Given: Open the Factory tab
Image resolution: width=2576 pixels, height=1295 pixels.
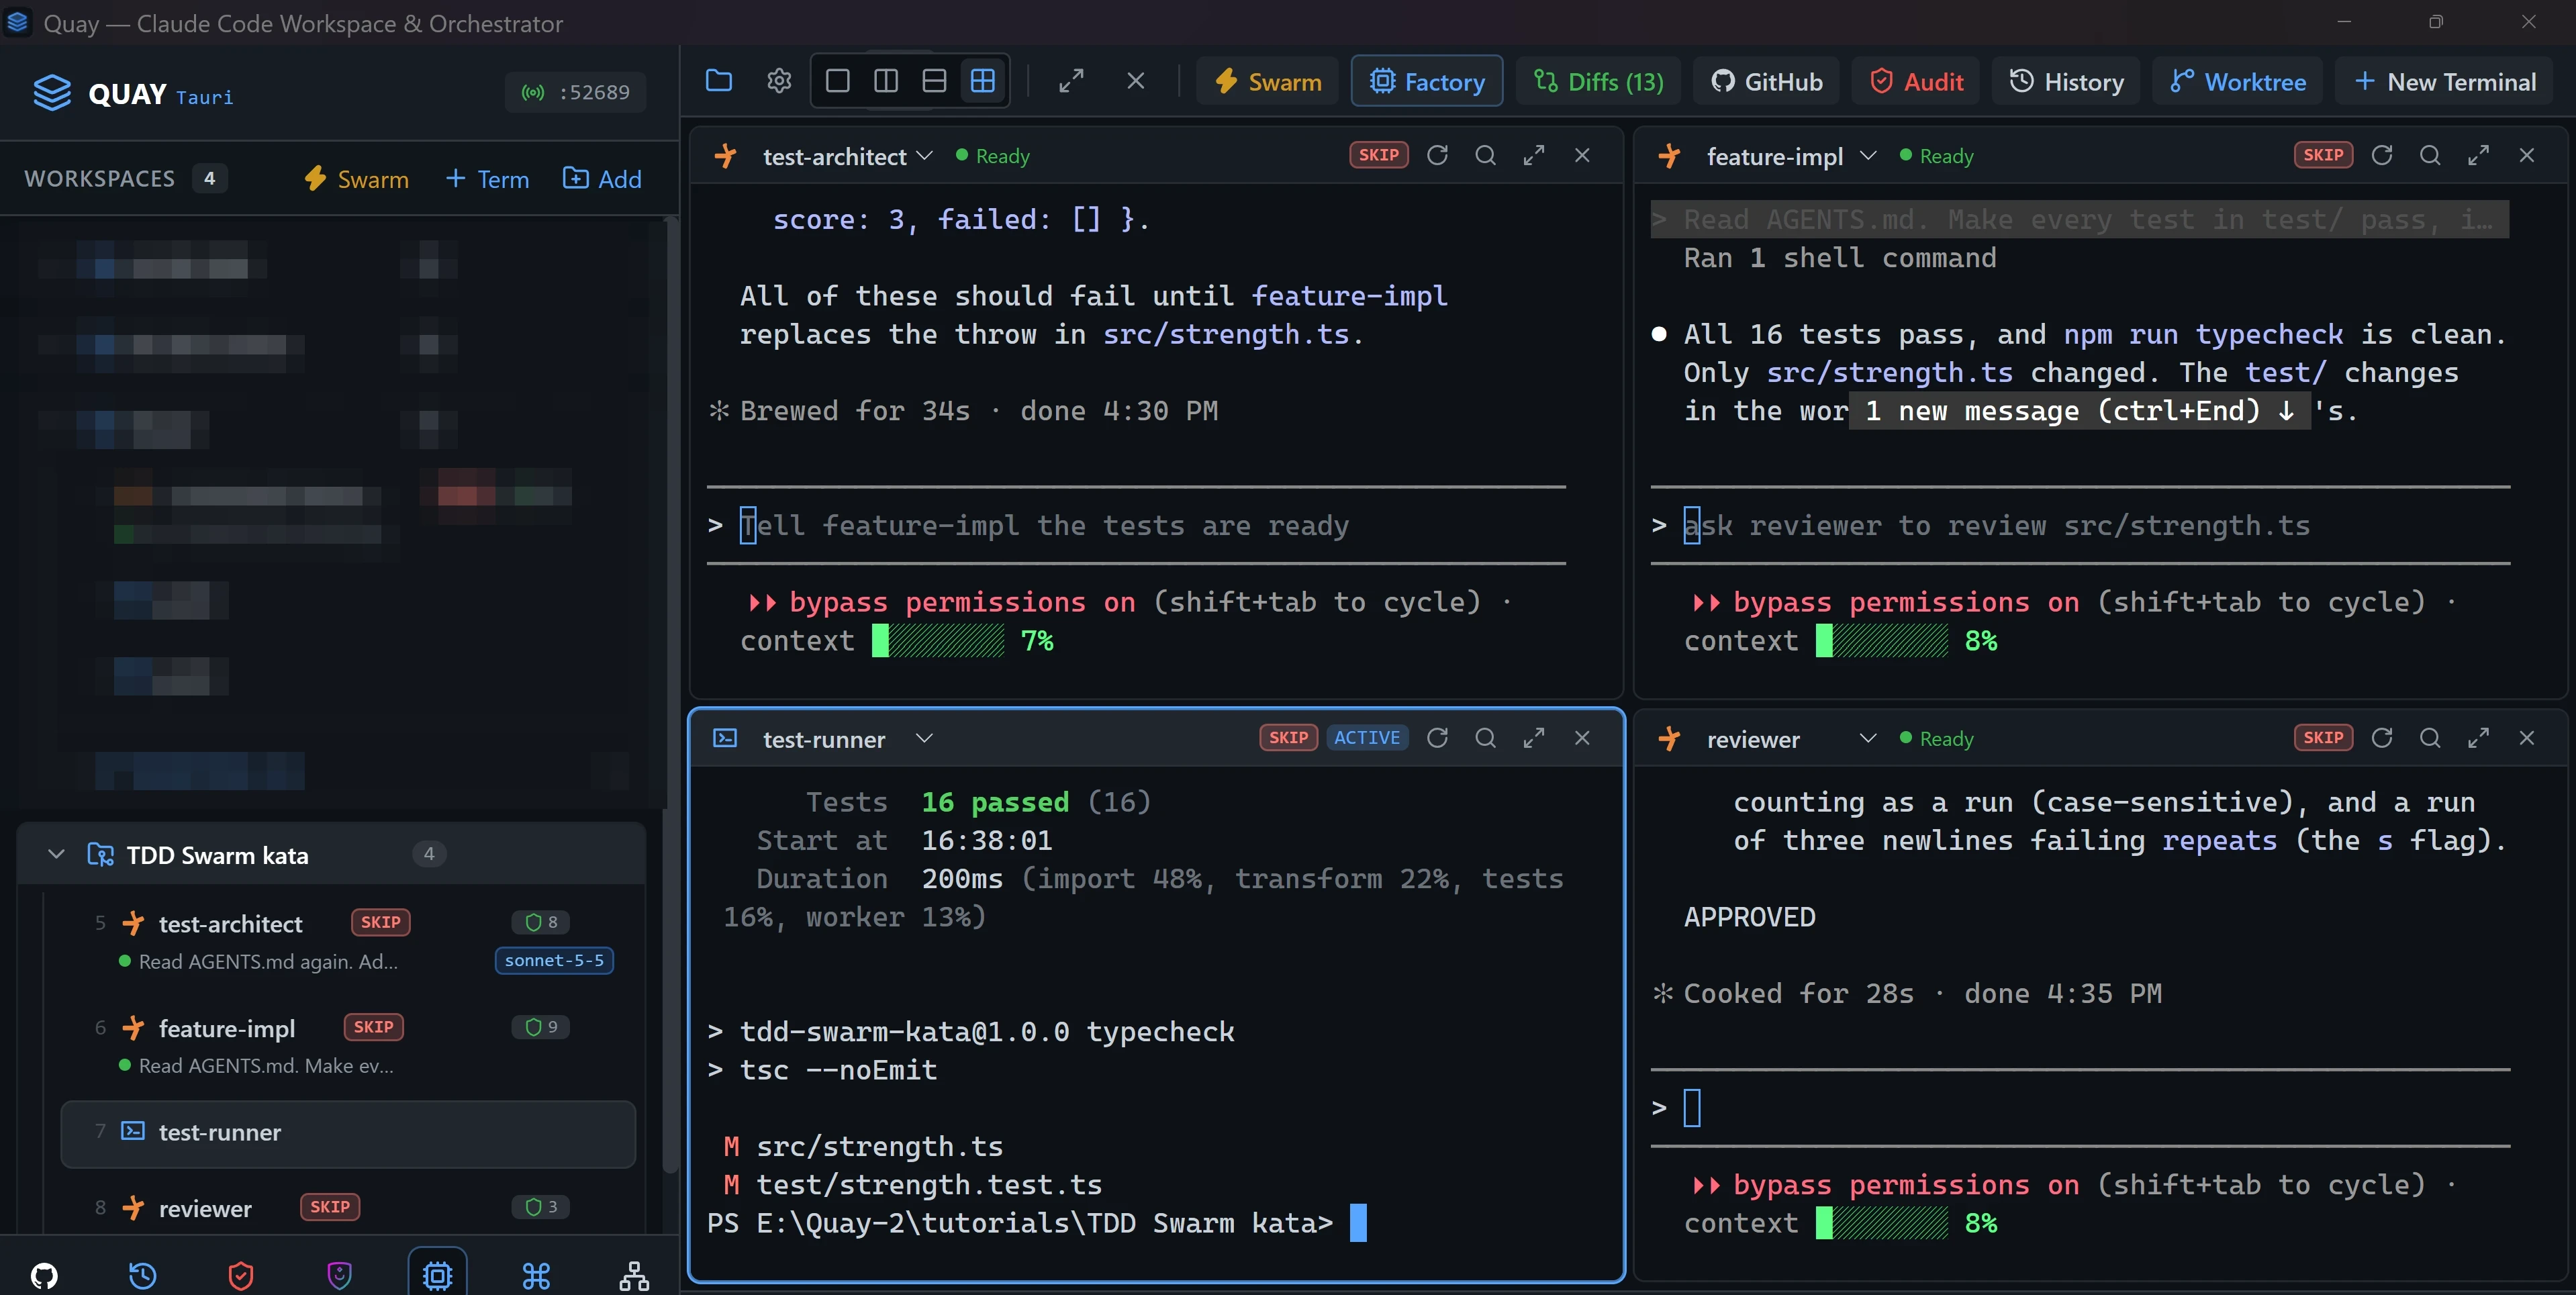Looking at the screenshot, I should 1426,81.
